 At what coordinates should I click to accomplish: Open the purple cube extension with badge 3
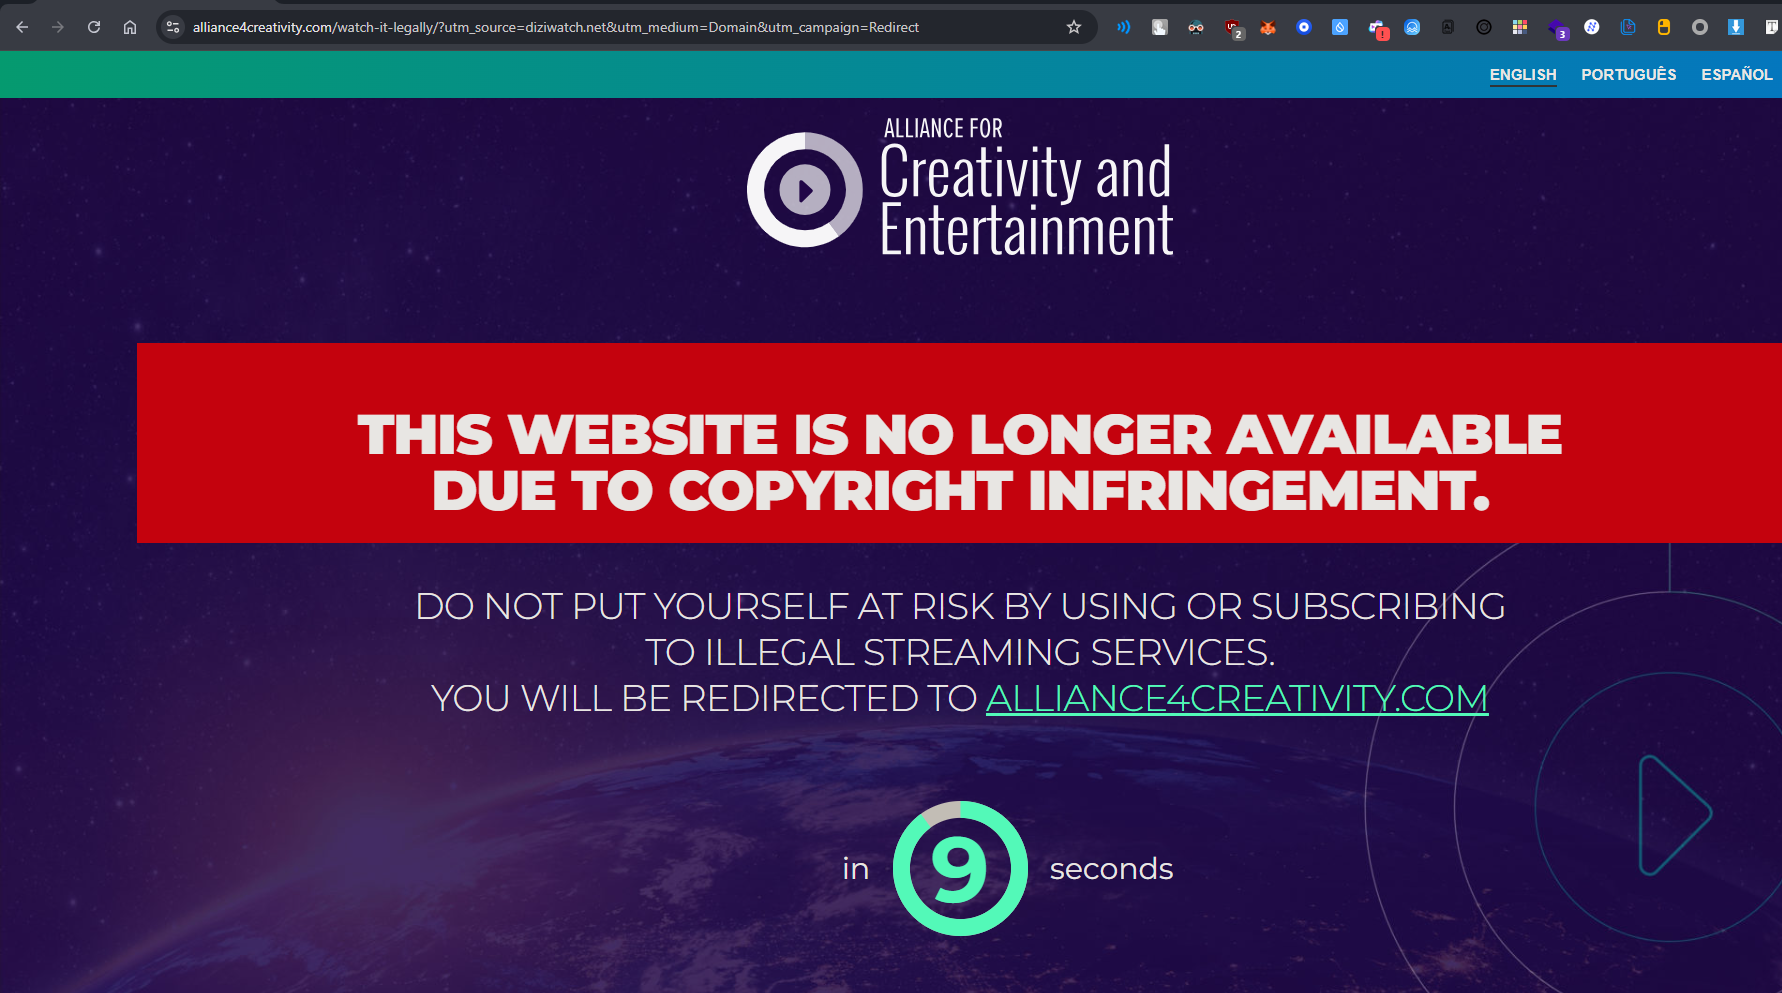pyautogui.click(x=1557, y=28)
